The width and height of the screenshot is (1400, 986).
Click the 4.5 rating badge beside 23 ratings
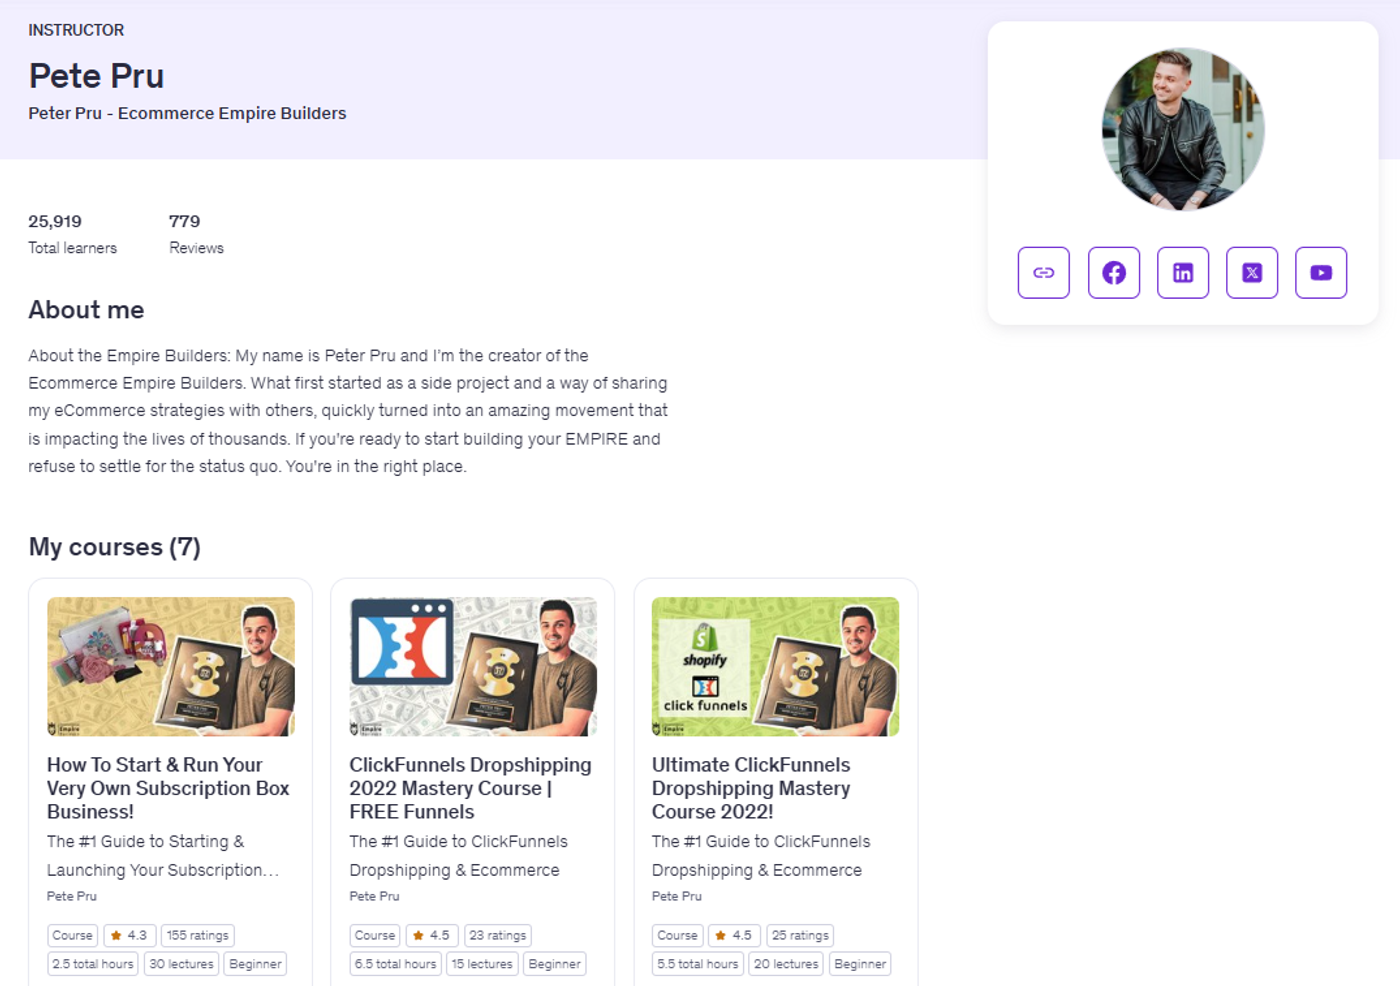[432, 936]
